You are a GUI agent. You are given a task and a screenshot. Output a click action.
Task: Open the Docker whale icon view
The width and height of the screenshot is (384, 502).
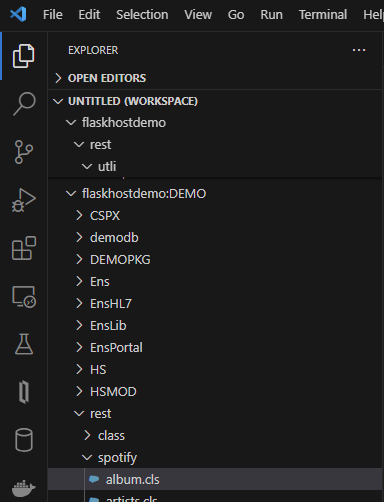tap(24, 488)
